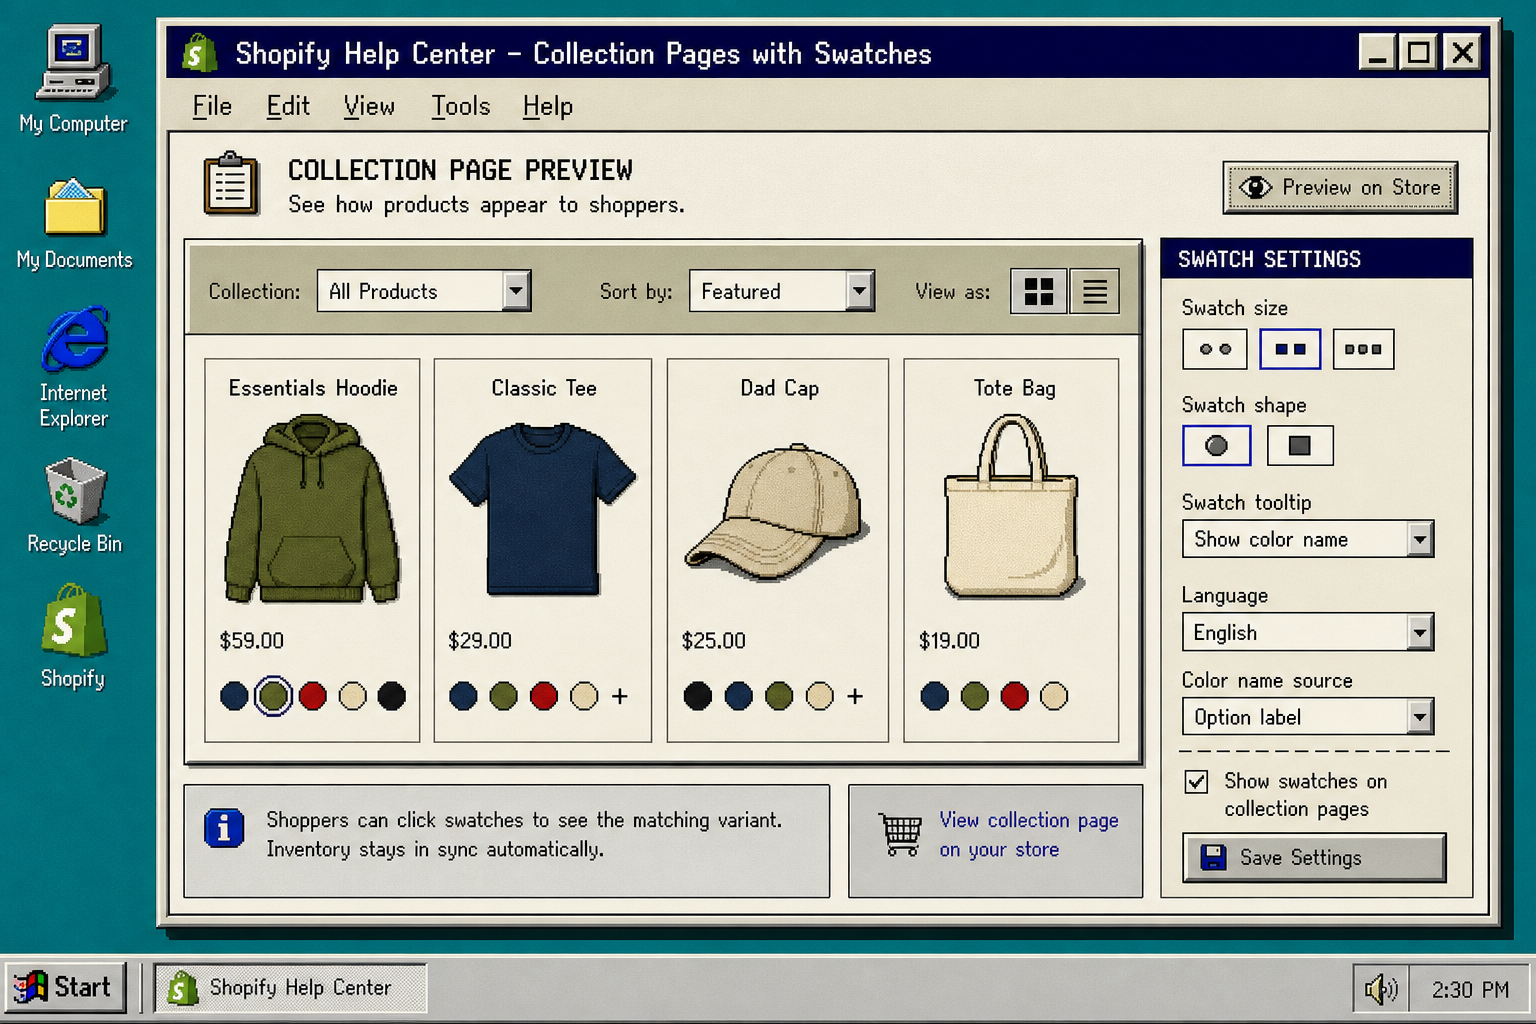
Task: Choose square swatch shape
Action: (x=1299, y=445)
